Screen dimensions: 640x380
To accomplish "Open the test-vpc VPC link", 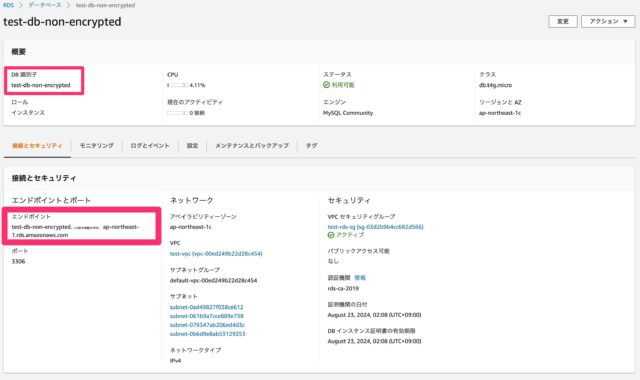I will (x=216, y=253).
